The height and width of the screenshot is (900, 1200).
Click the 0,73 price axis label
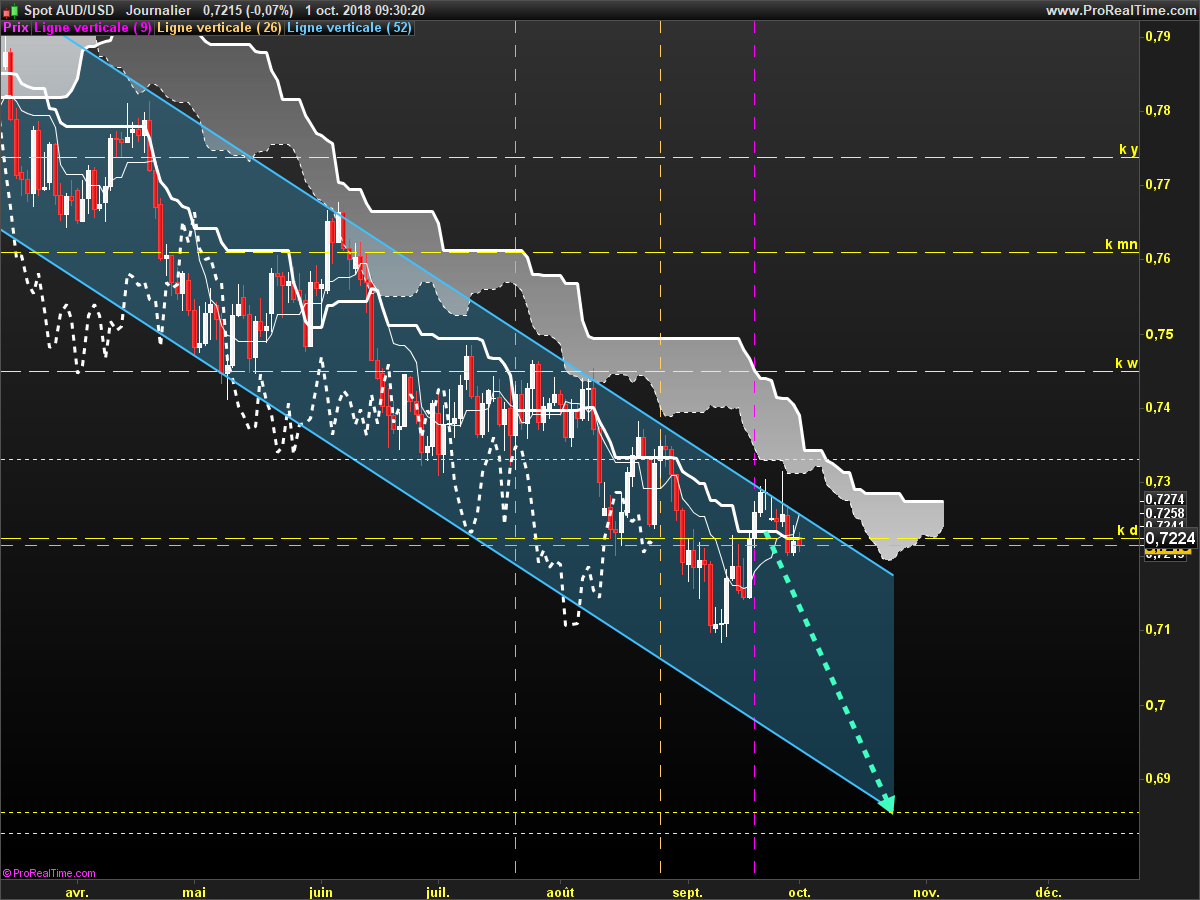1157,481
